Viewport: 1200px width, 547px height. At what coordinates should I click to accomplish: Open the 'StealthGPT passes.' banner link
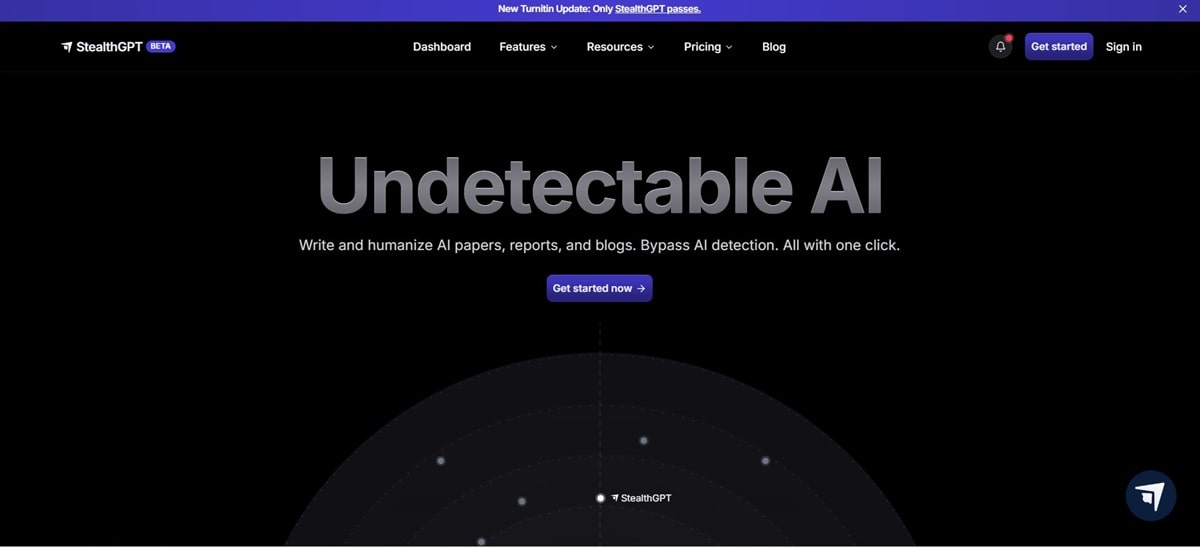click(x=657, y=9)
